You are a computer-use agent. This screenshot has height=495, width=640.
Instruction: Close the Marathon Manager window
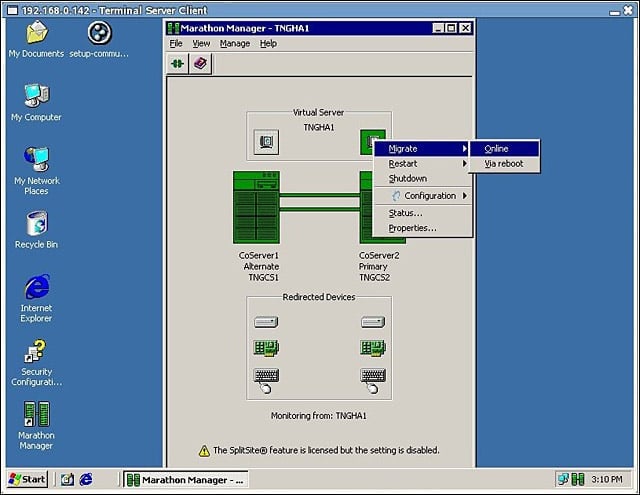coord(465,28)
